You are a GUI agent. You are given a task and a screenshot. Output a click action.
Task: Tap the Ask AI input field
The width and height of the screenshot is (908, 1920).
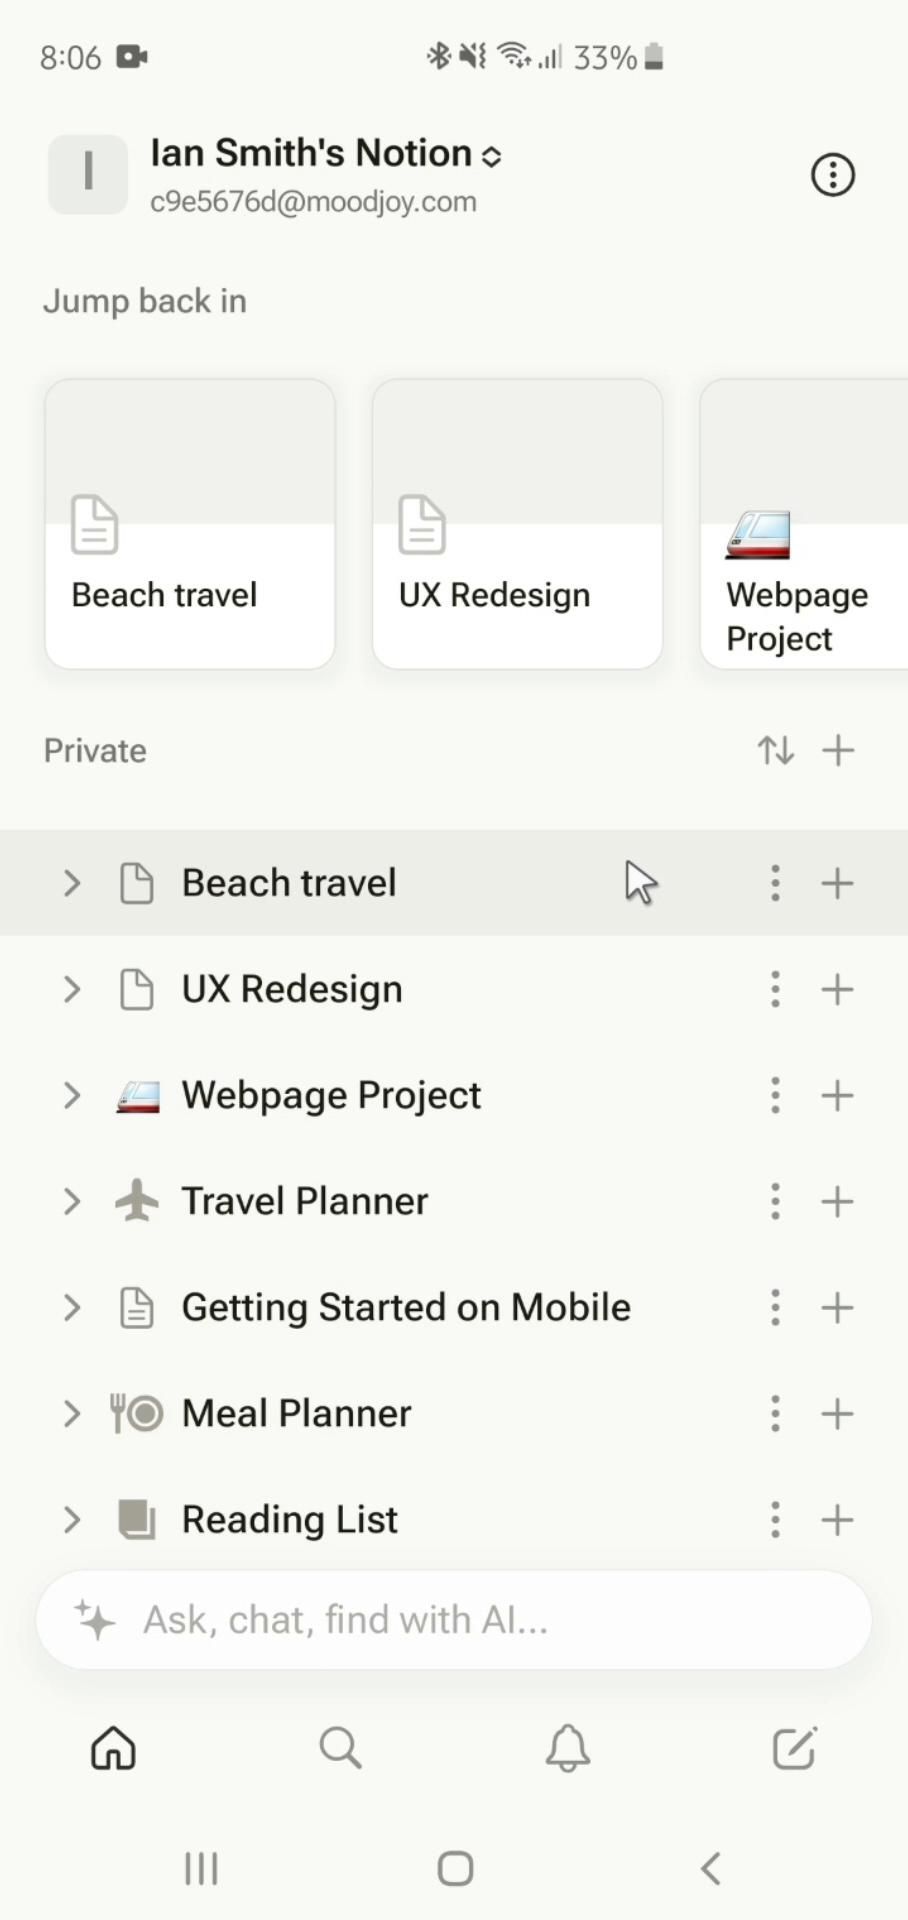click(x=453, y=1619)
